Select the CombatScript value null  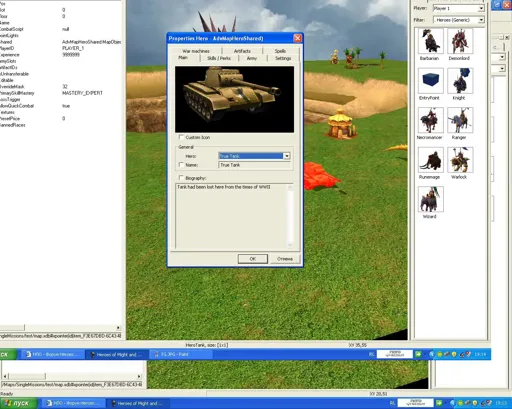click(65, 29)
